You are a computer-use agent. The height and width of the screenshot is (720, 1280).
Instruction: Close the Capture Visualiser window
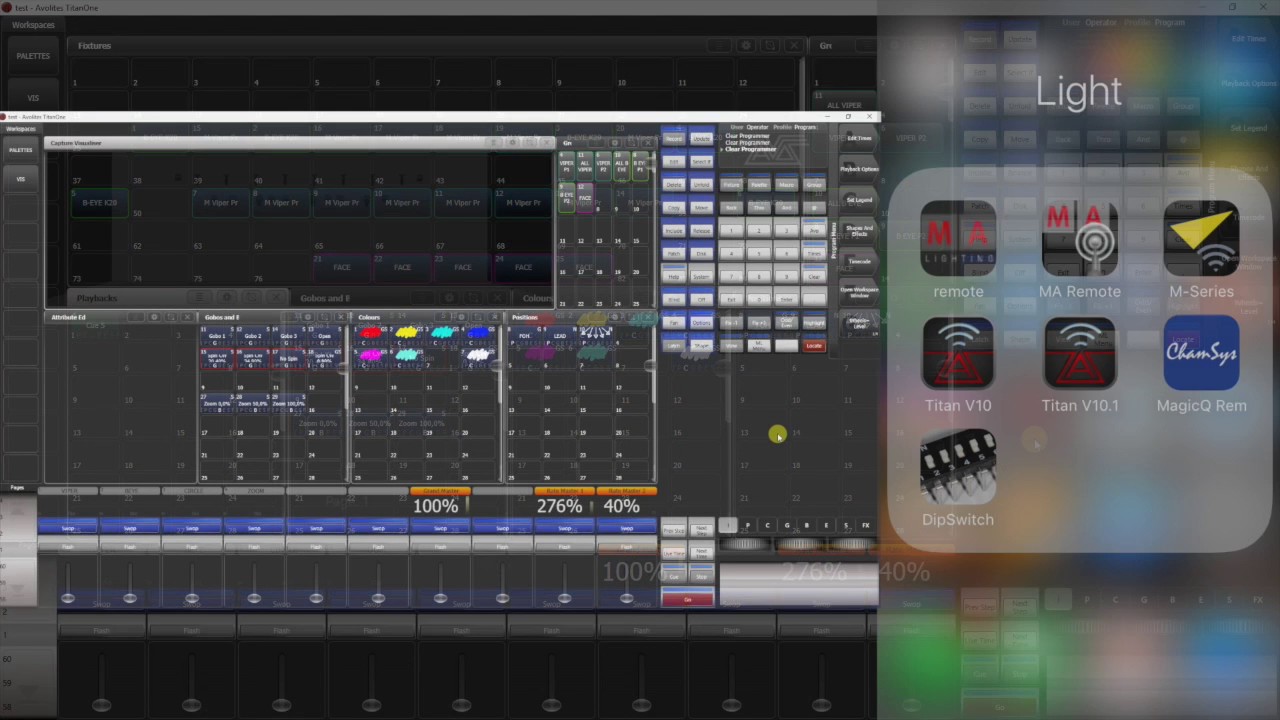(x=547, y=142)
